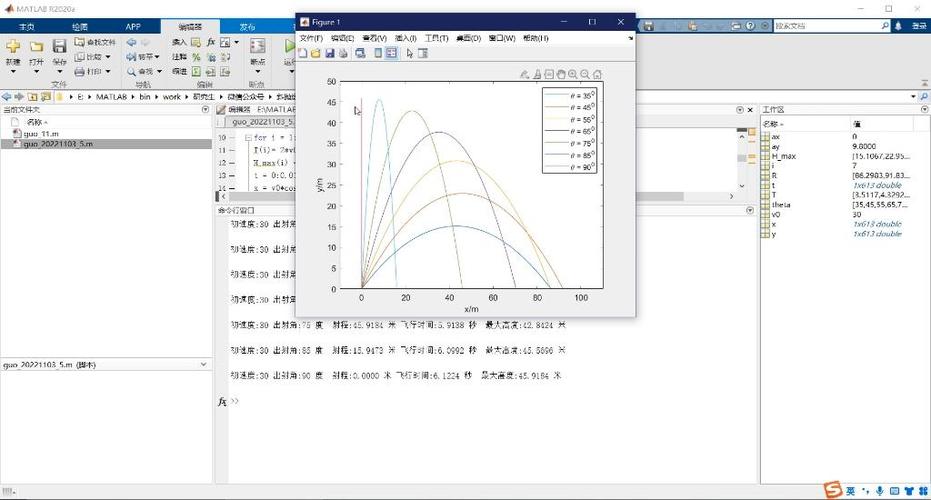Expand the New (新建) dropdown arrow
The width and height of the screenshot is (931, 500).
coord(13,71)
